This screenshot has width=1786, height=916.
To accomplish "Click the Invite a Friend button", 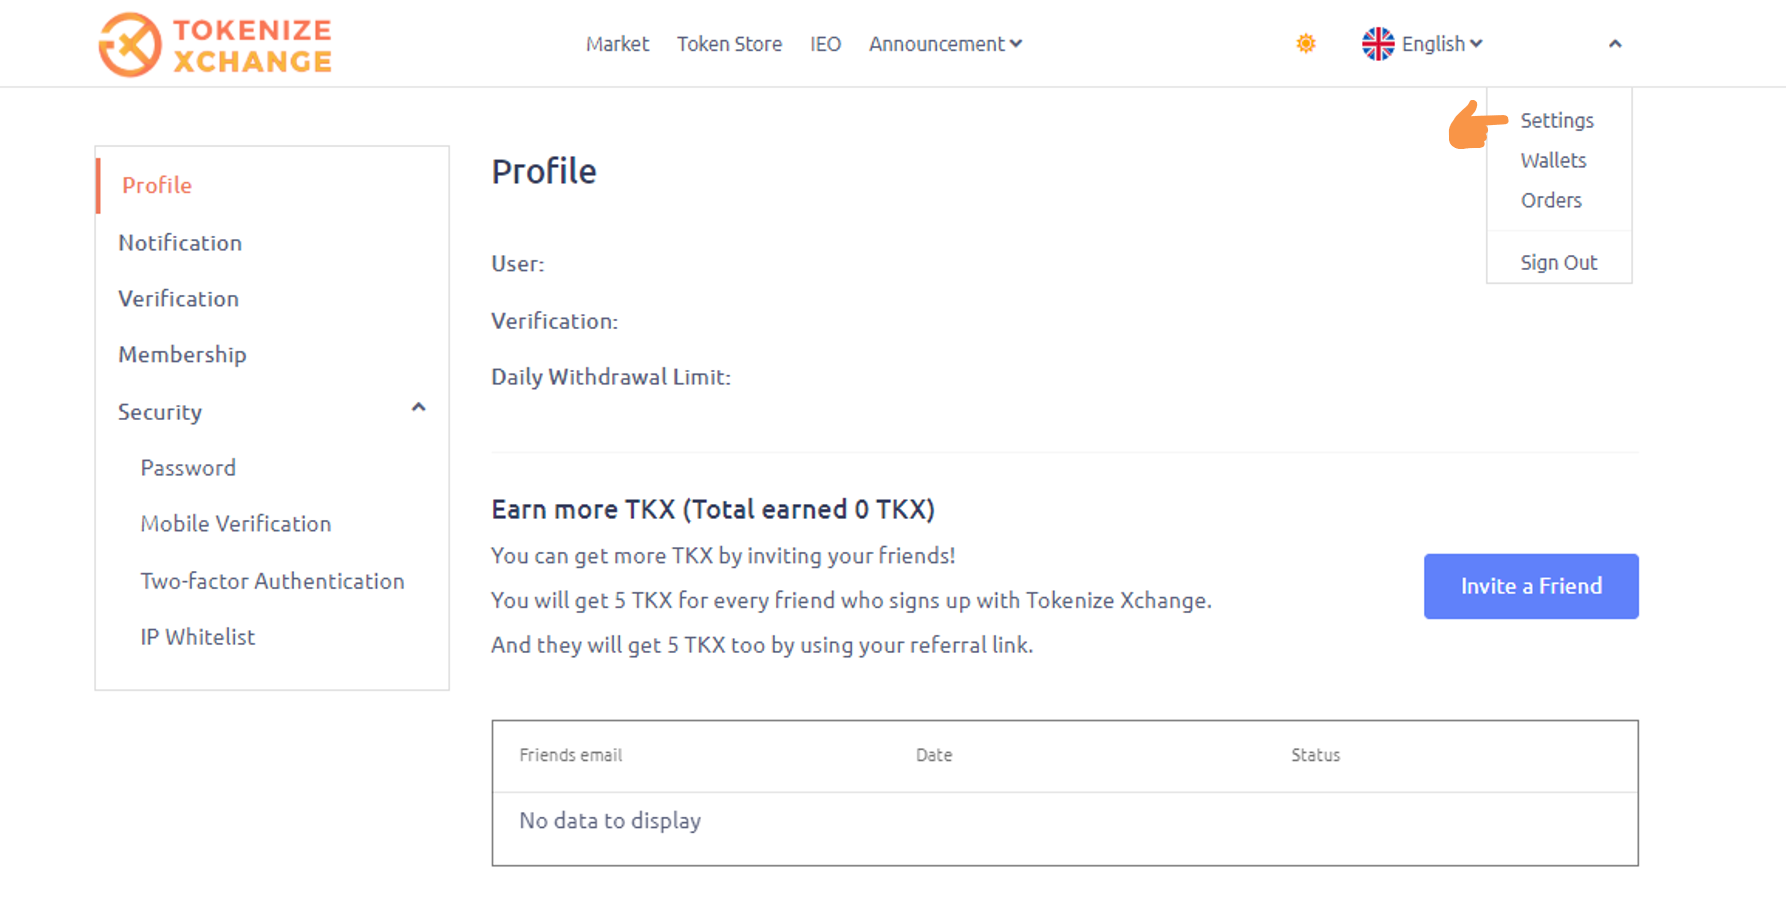I will point(1531,586).
